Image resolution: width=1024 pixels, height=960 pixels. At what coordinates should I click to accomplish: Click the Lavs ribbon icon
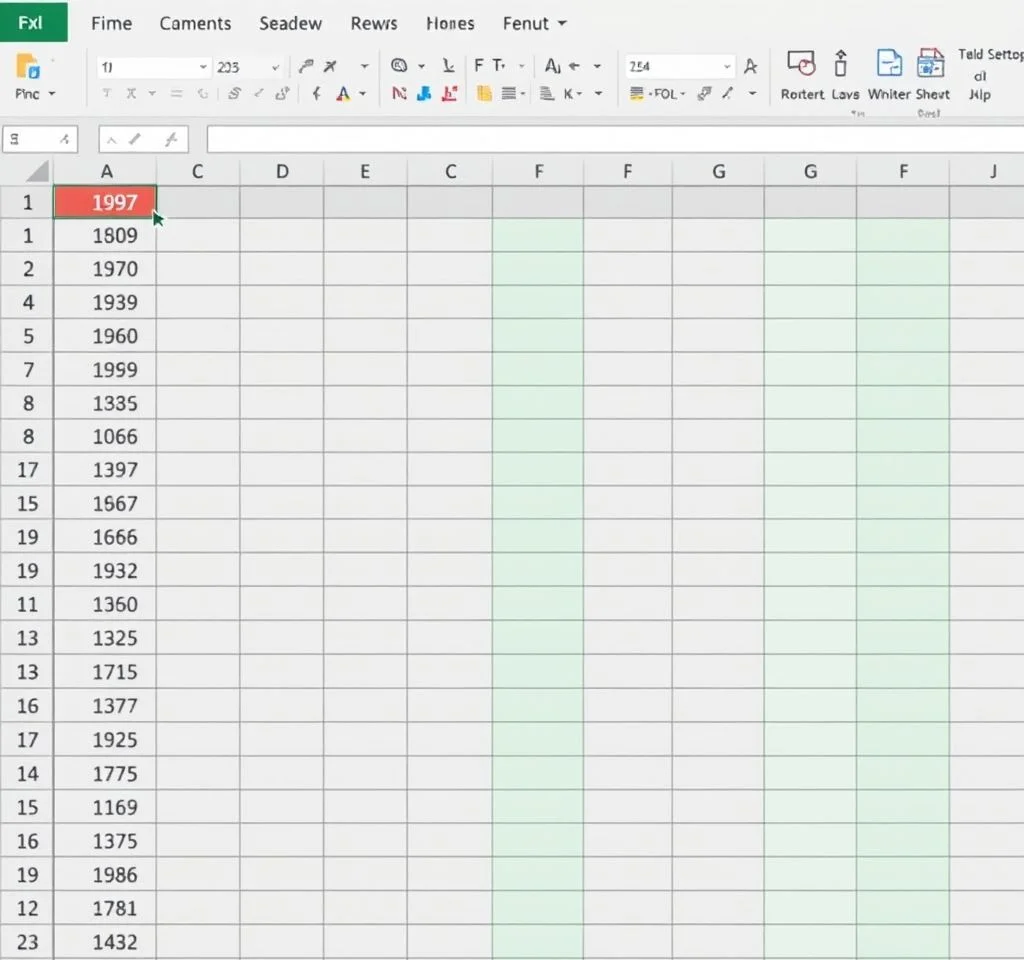click(x=841, y=65)
